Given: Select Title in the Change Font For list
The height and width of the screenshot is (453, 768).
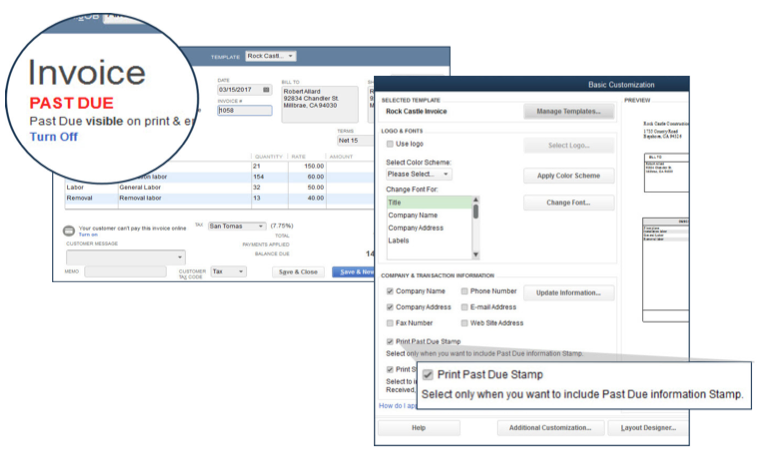Looking at the screenshot, I should pos(429,203).
